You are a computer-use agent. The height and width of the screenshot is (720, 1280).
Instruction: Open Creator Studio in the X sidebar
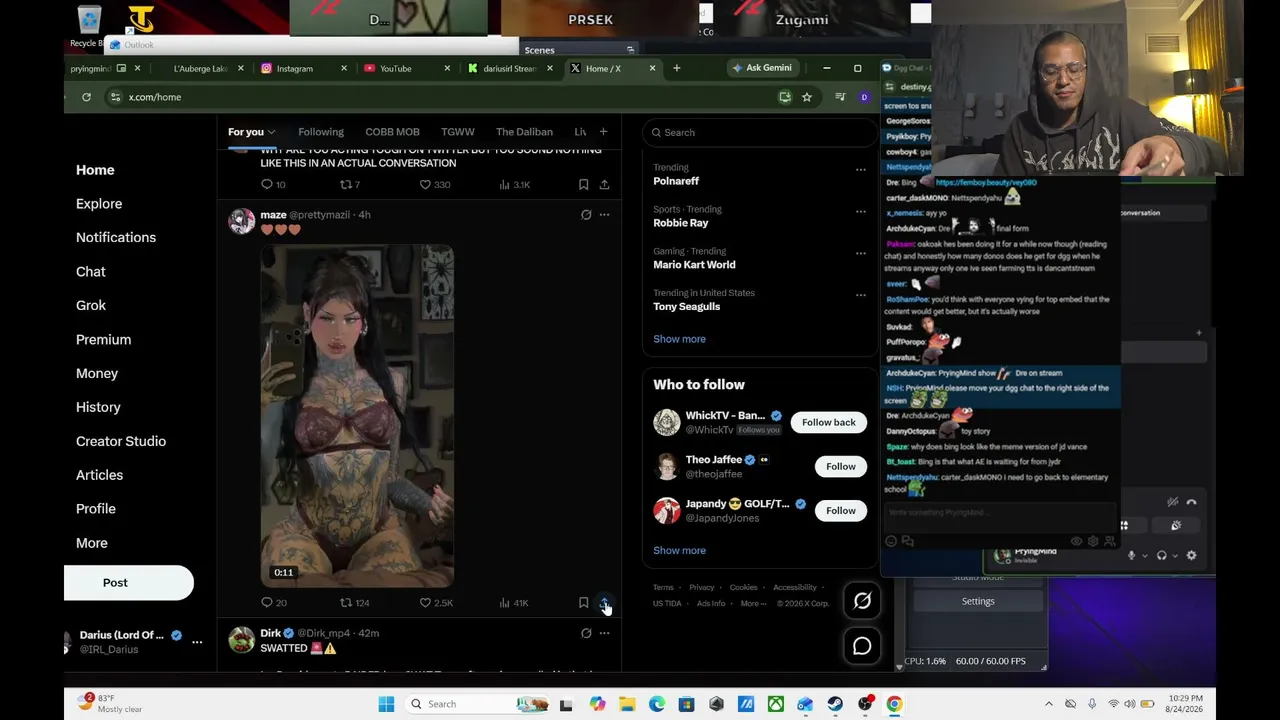(121, 441)
